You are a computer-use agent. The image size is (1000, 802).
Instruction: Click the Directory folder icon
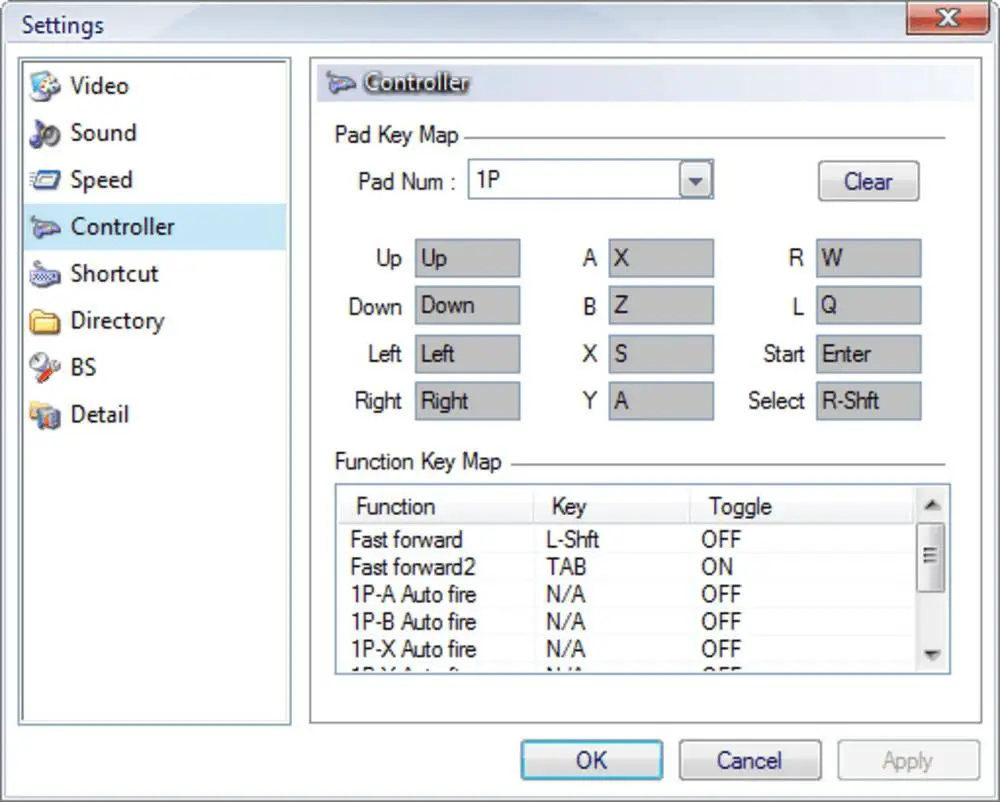coord(45,322)
